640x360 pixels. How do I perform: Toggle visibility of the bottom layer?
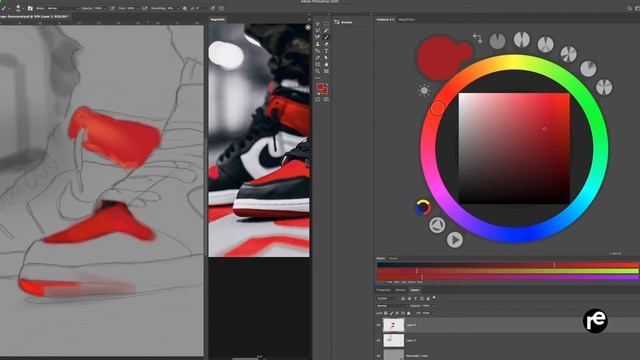[x=378, y=356]
